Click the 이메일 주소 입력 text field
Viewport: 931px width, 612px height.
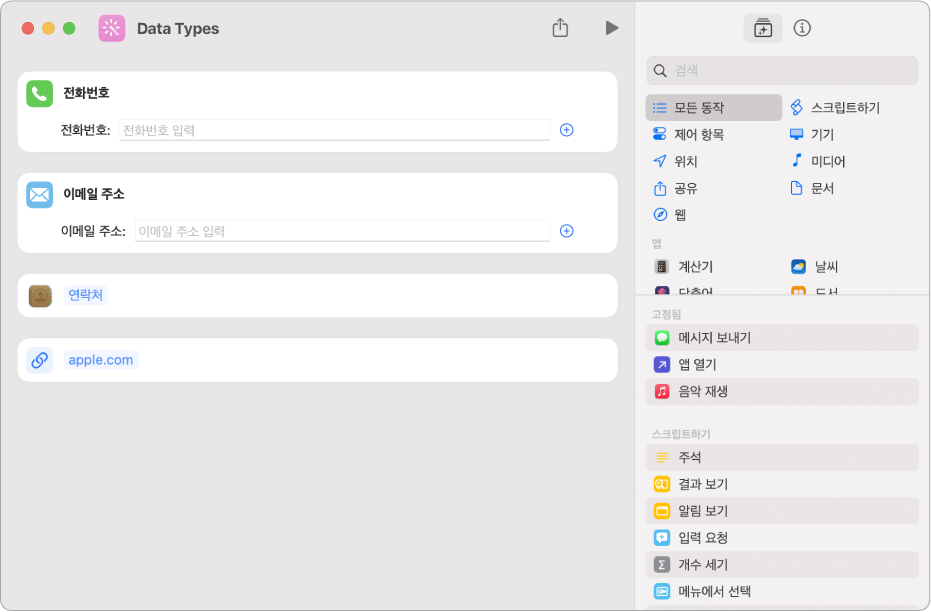tap(343, 231)
